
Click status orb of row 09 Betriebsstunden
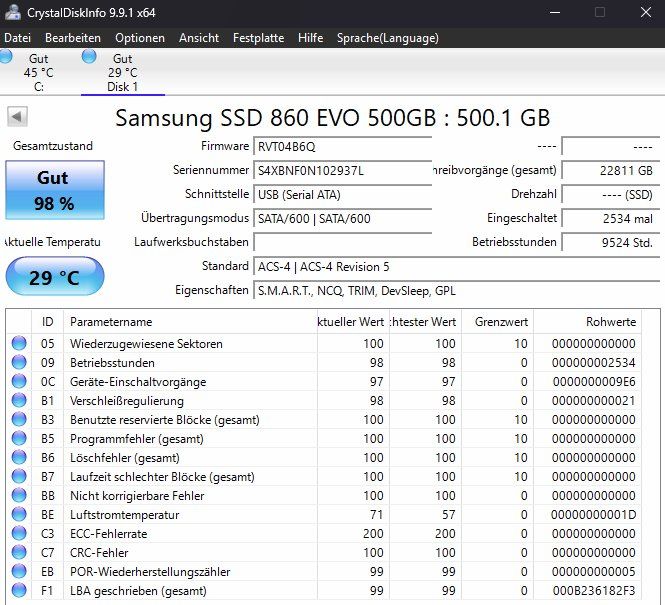coord(19,362)
